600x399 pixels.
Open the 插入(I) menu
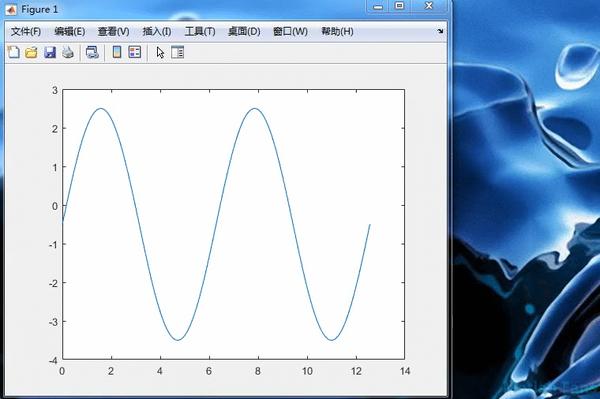point(157,31)
